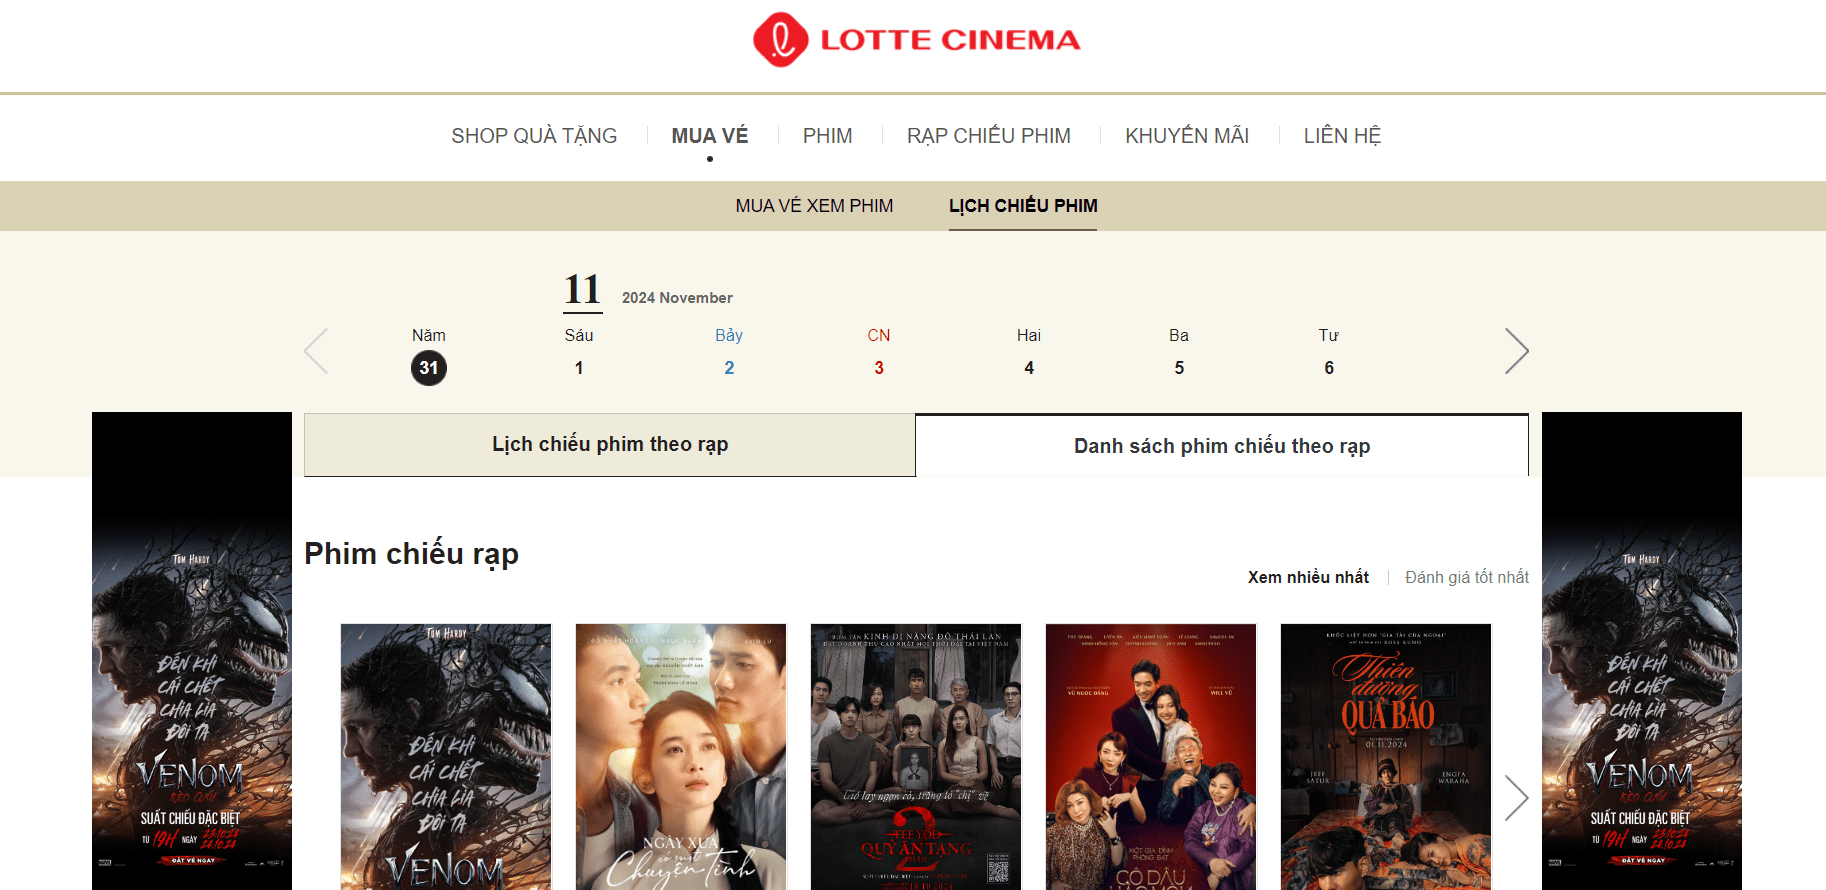The image size is (1826, 890).
Task: Click the Phim chiếu rạp heading
Action: coord(411,554)
